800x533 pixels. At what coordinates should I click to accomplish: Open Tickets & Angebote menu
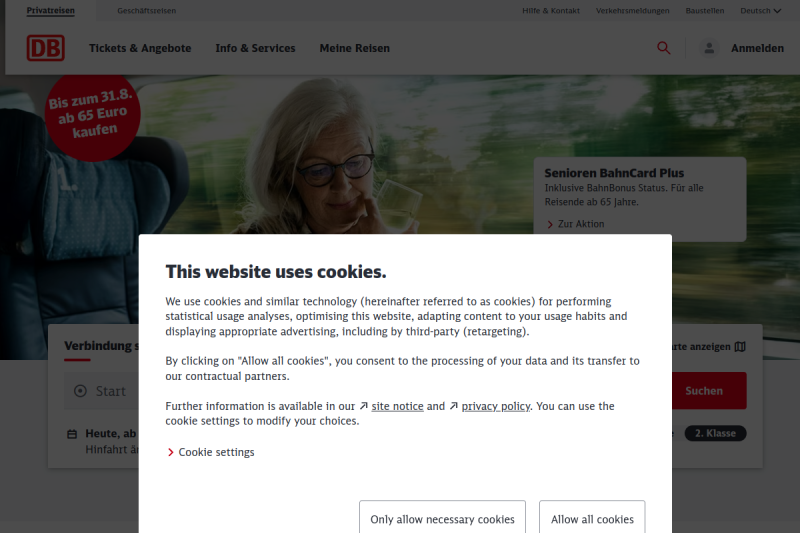(x=140, y=48)
